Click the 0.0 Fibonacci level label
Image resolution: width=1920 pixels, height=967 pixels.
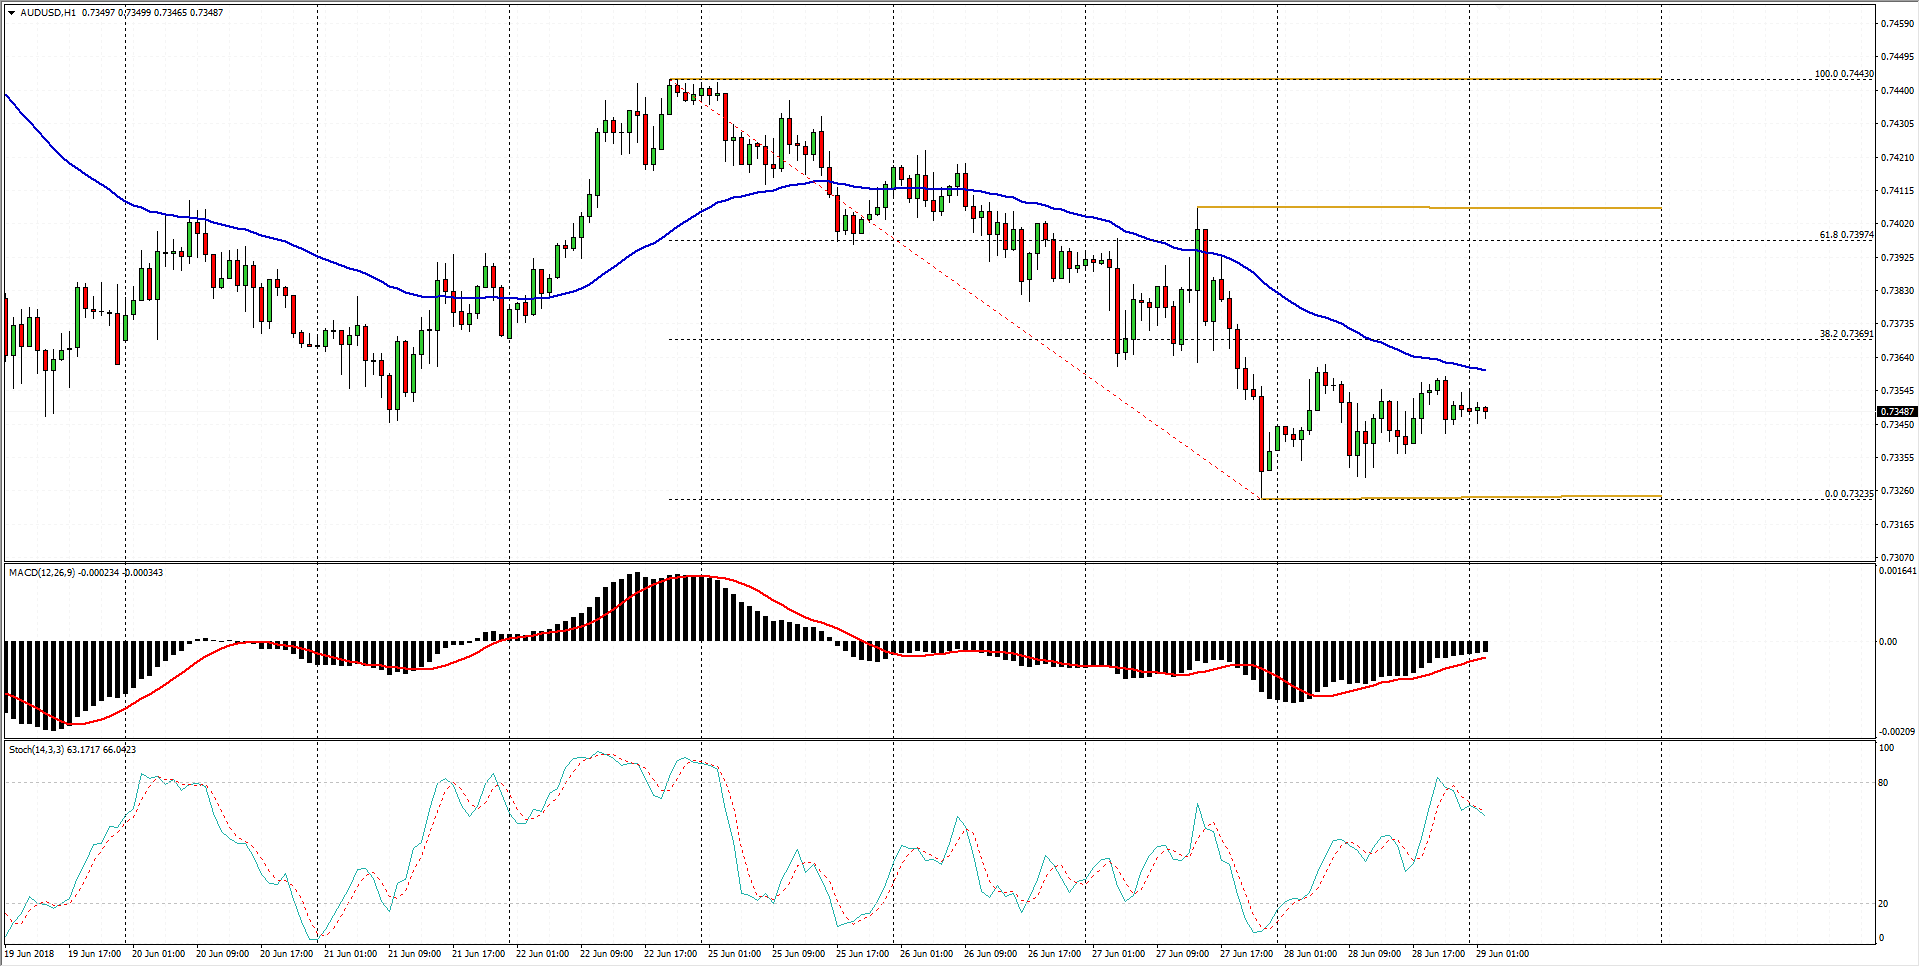coord(1848,494)
